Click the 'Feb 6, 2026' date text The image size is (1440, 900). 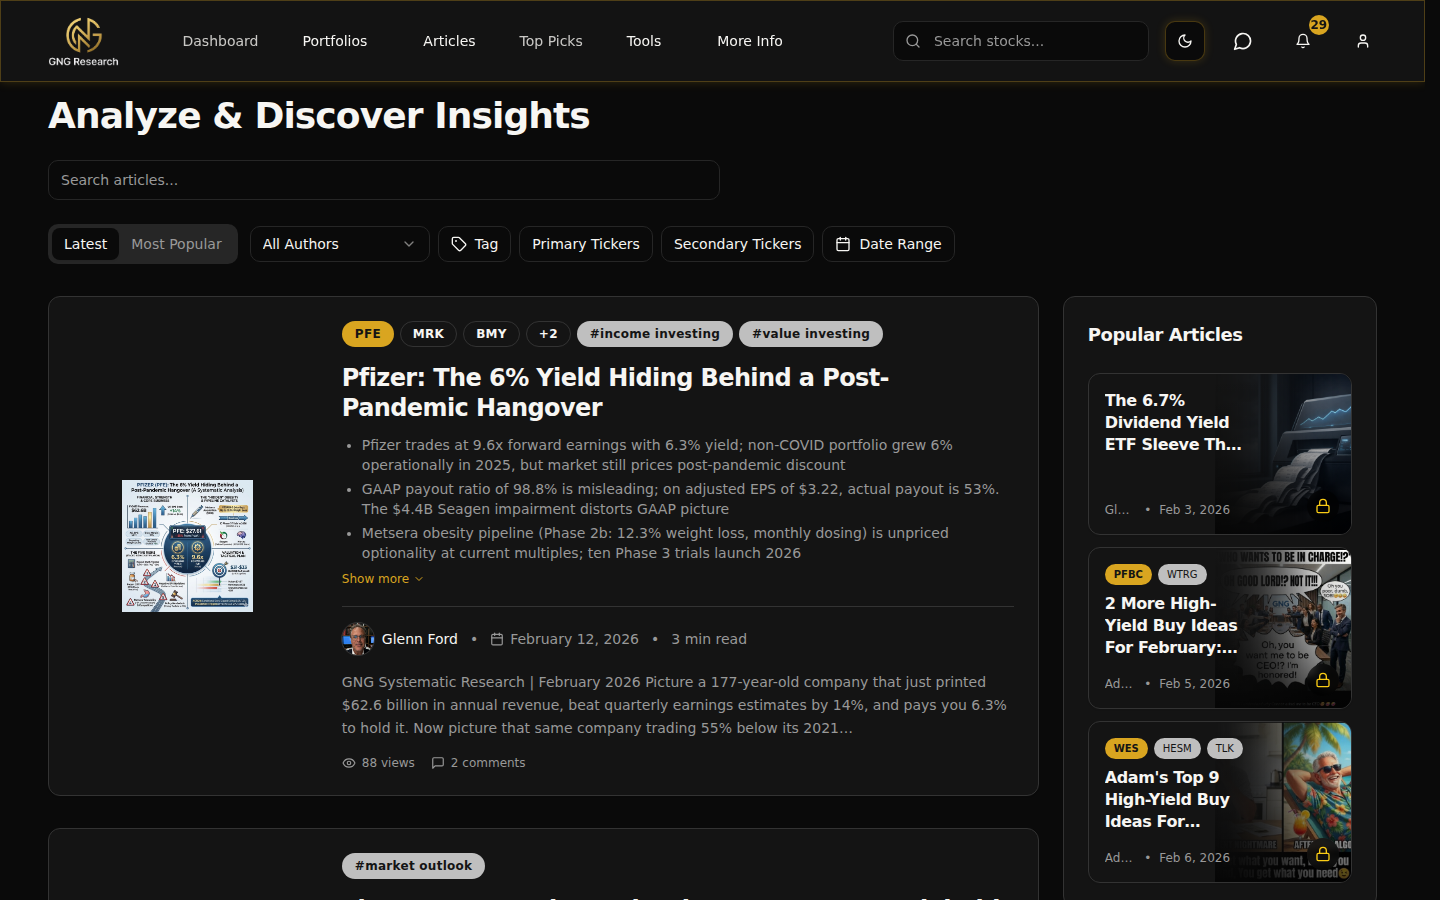point(1194,858)
